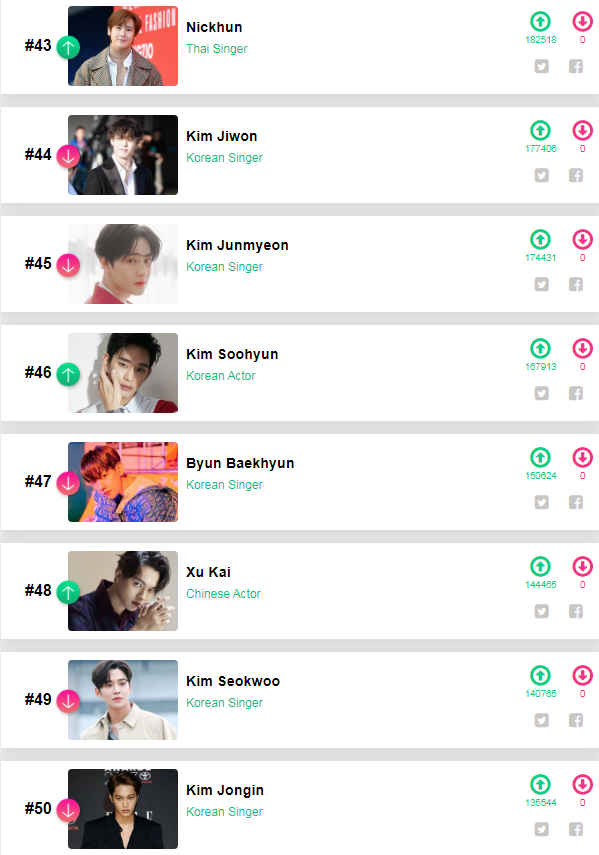Downvote Kim Jiwon with the pink arrow
Screen dimensions: 599x855
pyautogui.click(x=582, y=130)
